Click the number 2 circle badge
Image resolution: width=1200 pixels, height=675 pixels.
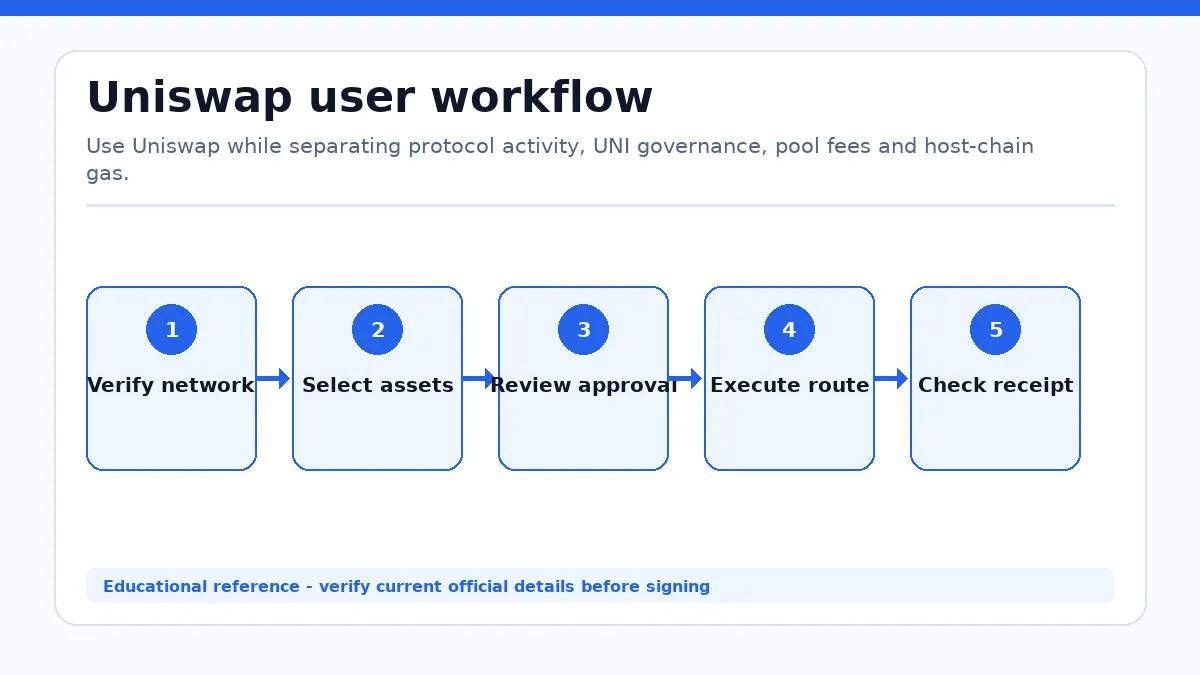coord(377,330)
